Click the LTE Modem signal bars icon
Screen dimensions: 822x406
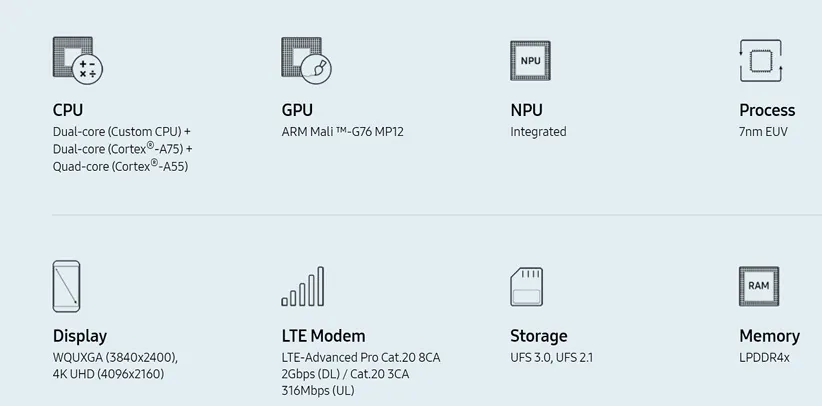303,286
